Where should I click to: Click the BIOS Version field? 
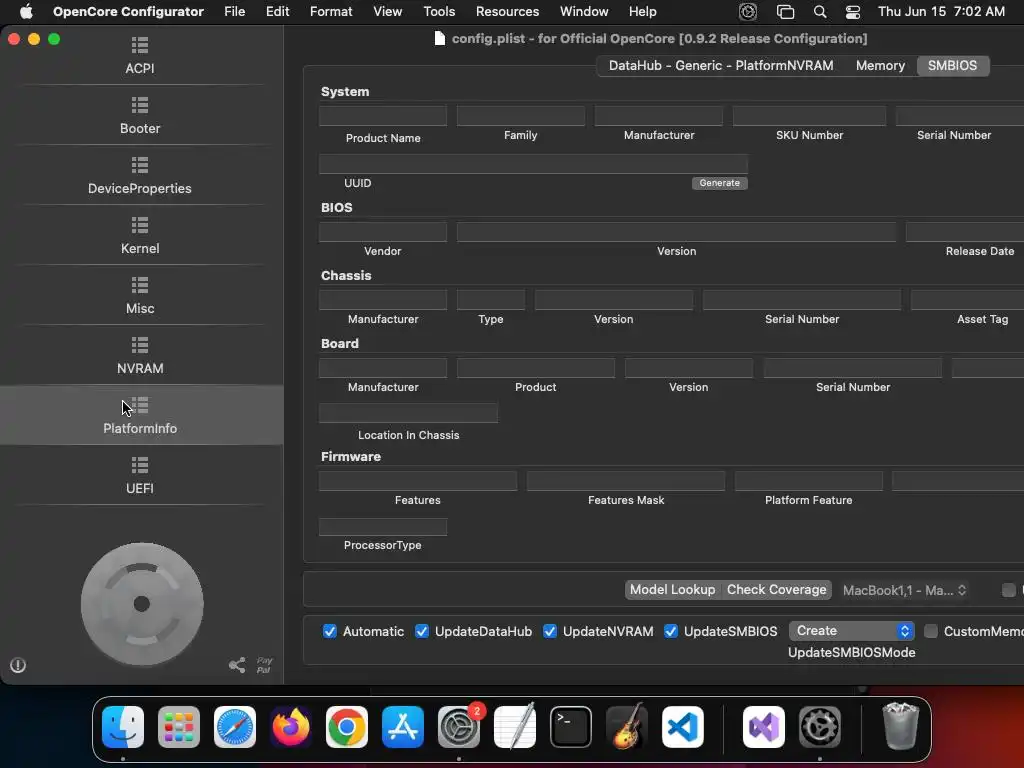point(676,231)
